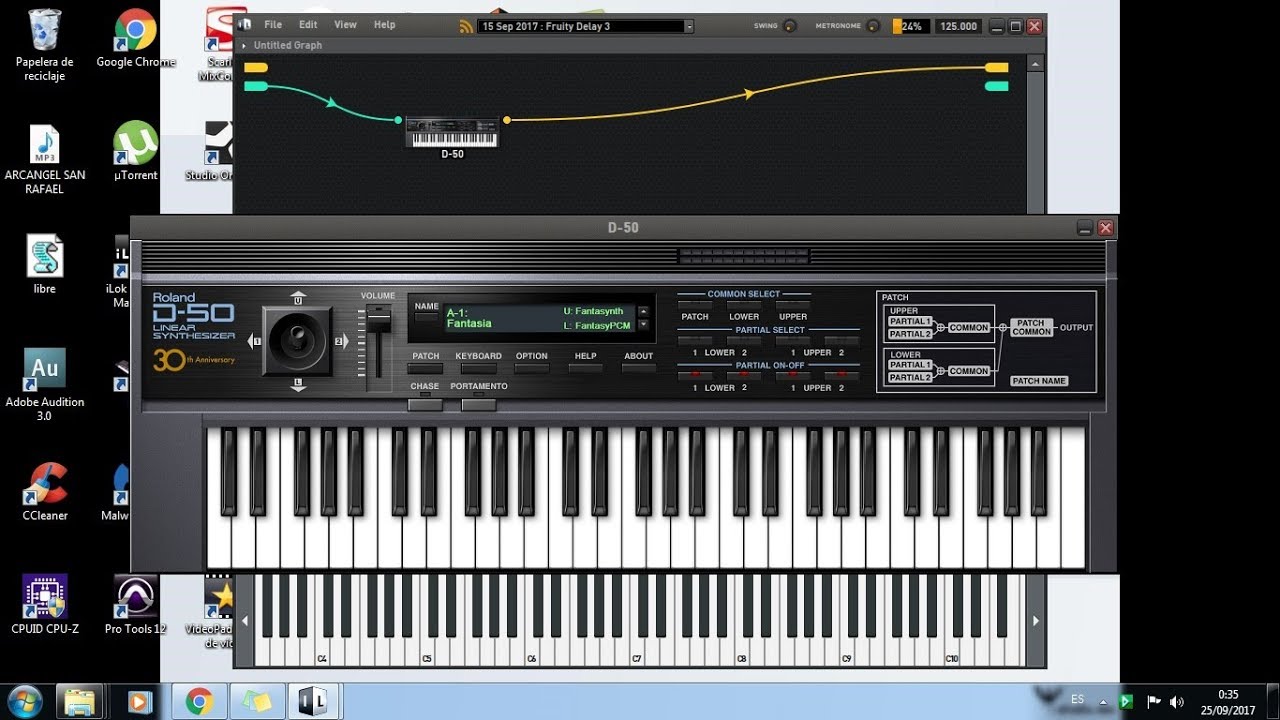Click the D-50 node's yellow audio output pin
This screenshot has width=1280, height=720.
tap(507, 120)
